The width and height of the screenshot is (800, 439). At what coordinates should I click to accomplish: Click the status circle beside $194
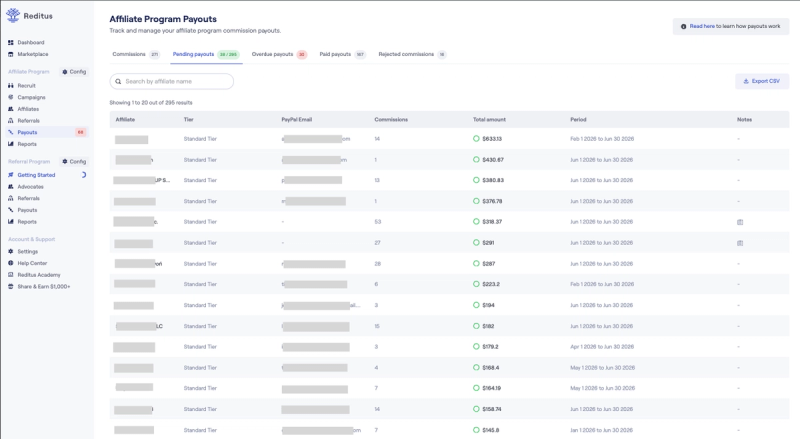tap(476, 305)
